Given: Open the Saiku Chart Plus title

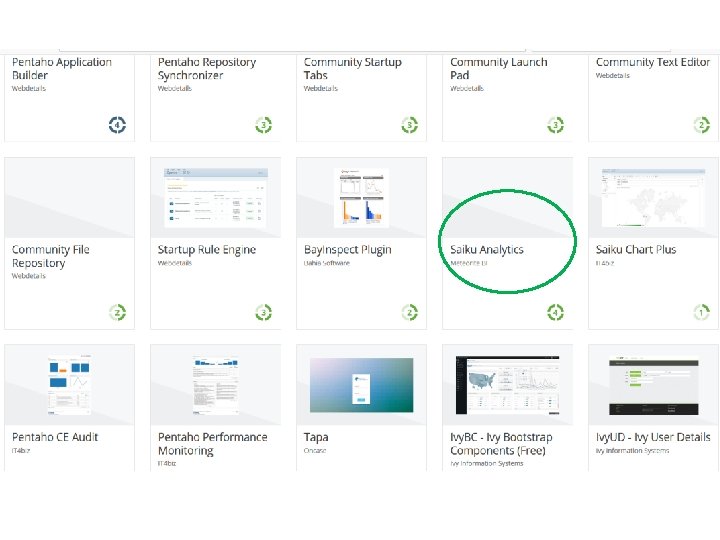Looking at the screenshot, I should [636, 250].
